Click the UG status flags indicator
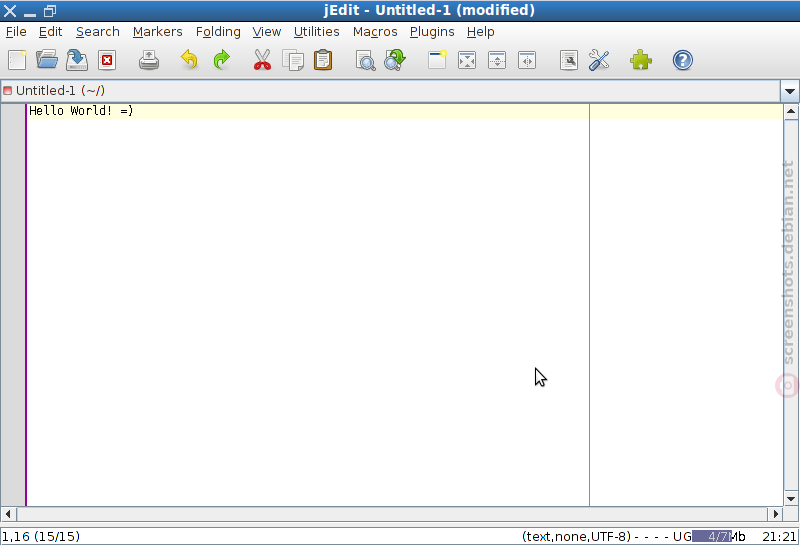This screenshot has width=800, height=546. [682, 536]
